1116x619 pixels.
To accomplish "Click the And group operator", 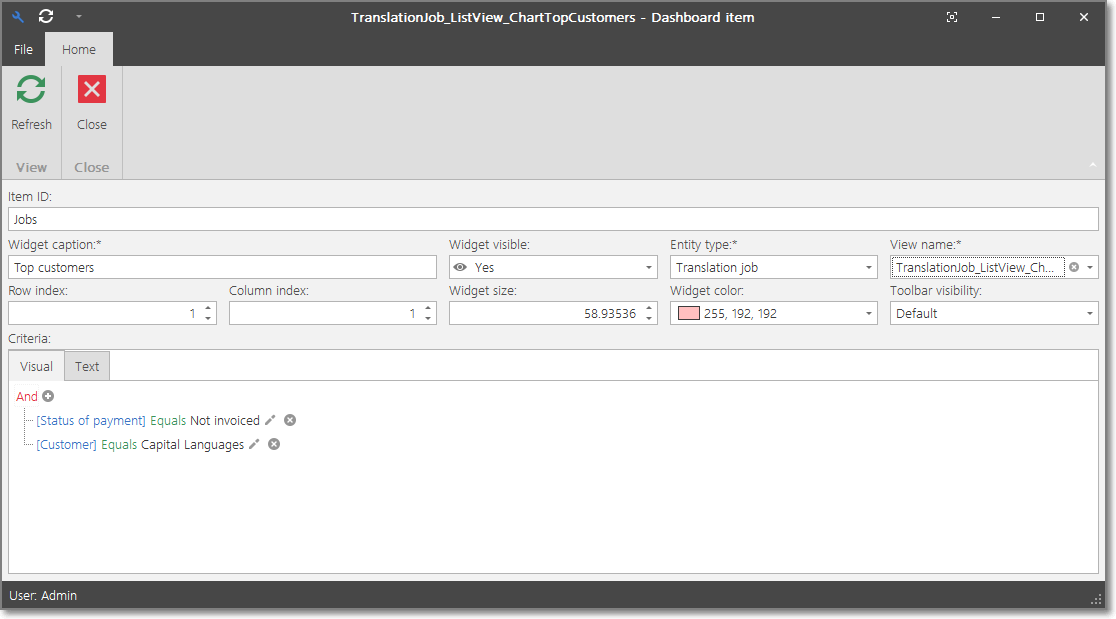I will pos(27,396).
